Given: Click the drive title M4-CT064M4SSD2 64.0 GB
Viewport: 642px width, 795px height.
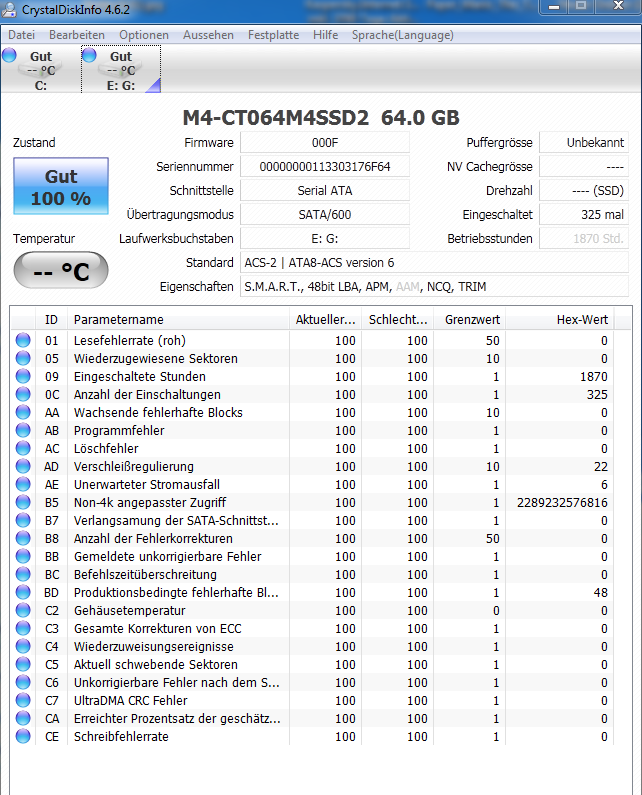Looking at the screenshot, I should 321,118.
